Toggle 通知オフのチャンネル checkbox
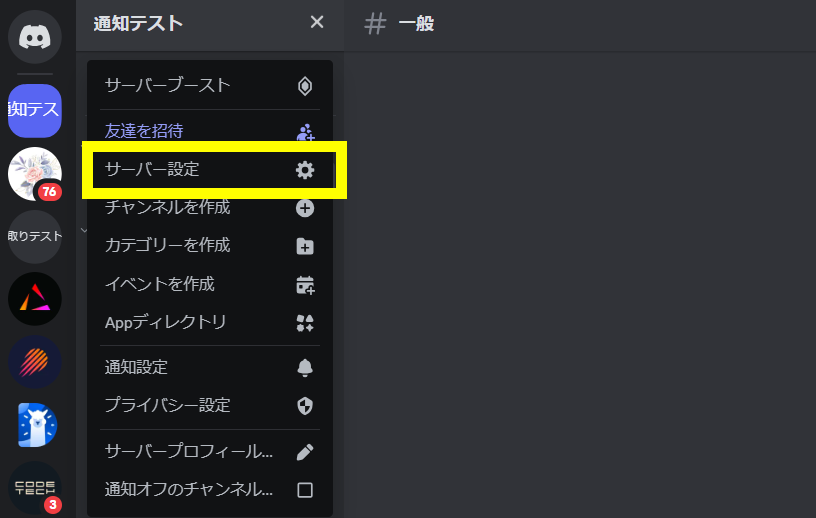 (x=305, y=490)
